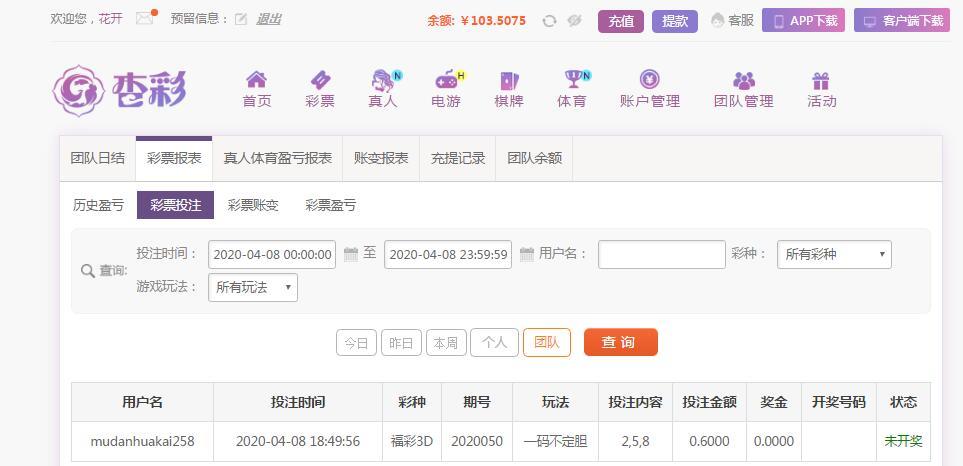Image resolution: width=963 pixels, height=466 pixels.
Task: Select the 个人 personal filter toggle
Action: [494, 342]
